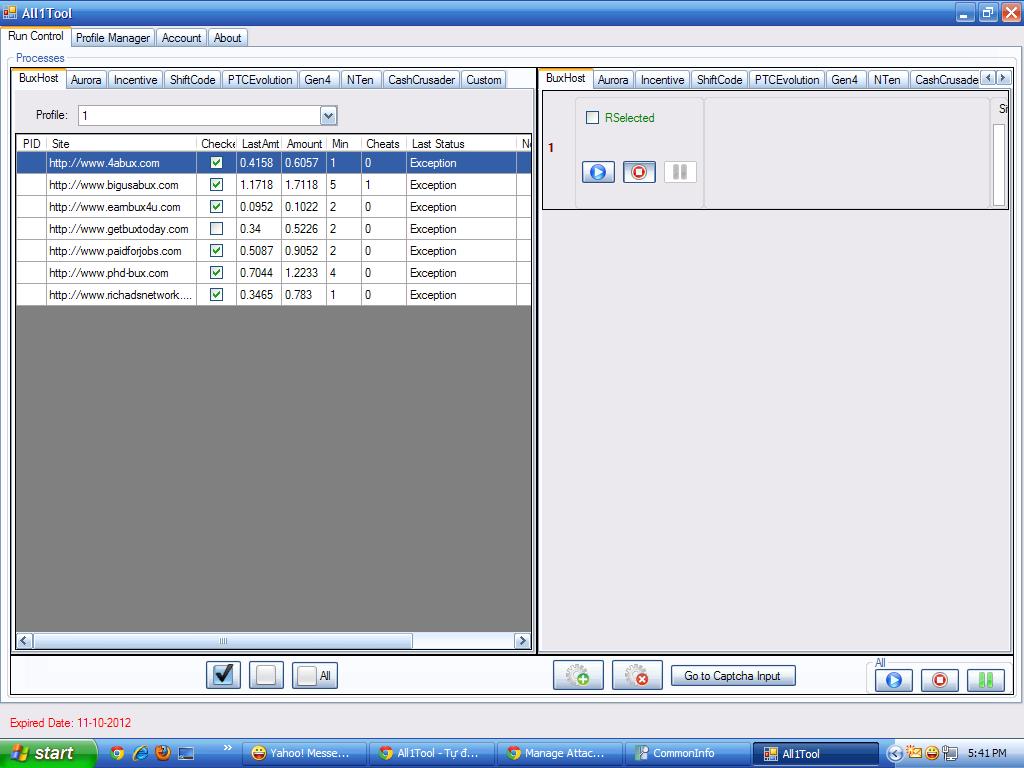Open Manage Attac... Chrome taskbar window
The width and height of the screenshot is (1024, 768).
coord(558,753)
